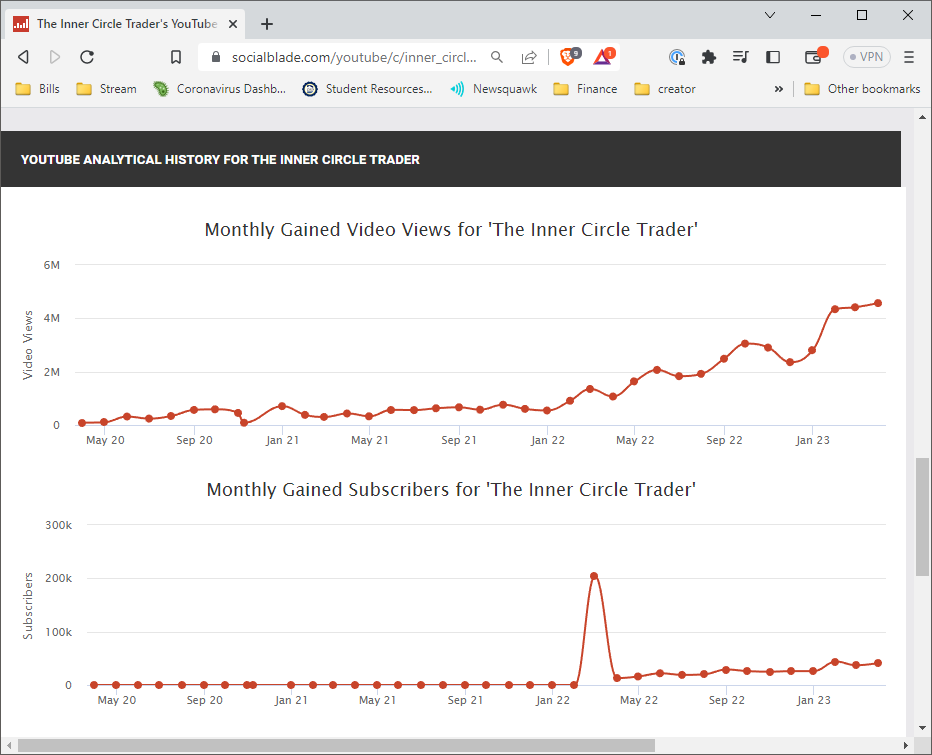Toggle the browser sidebar panel
Screen dimensions: 932x755
[773, 57]
